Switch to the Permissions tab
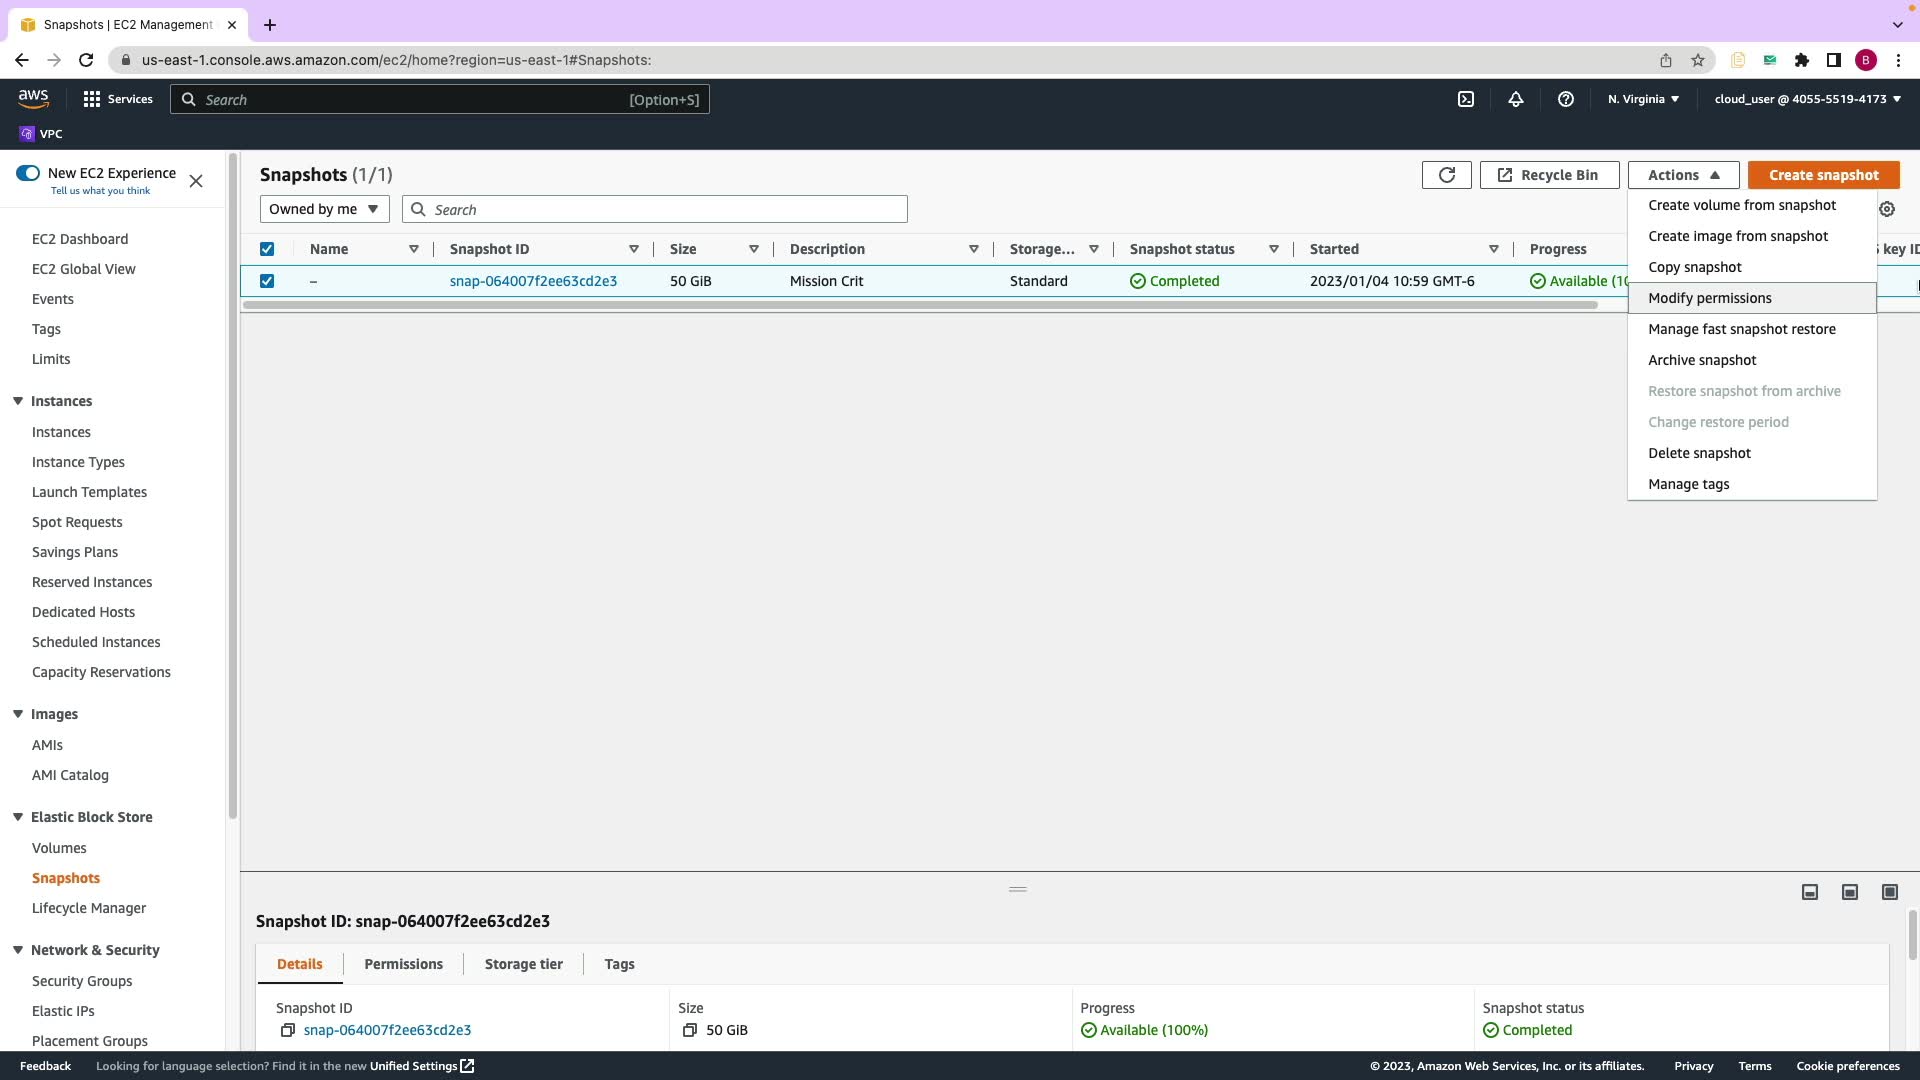Screen dimensions: 1920x1080 pos(403,964)
